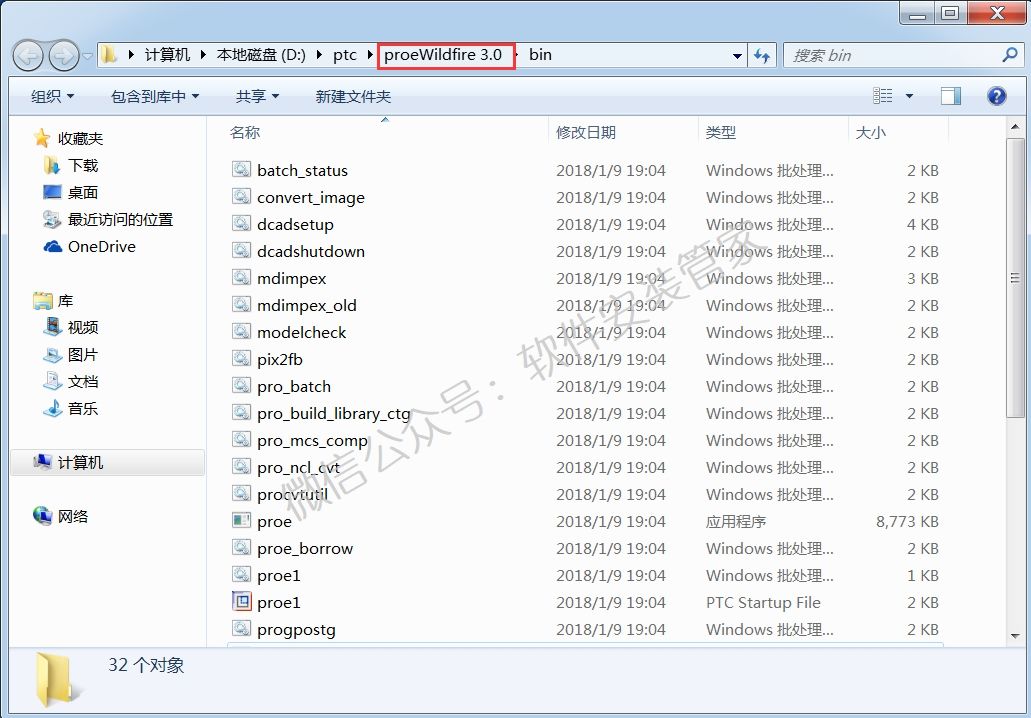
Task: Open the 包含到库中 dropdown menu
Action: tap(155, 97)
